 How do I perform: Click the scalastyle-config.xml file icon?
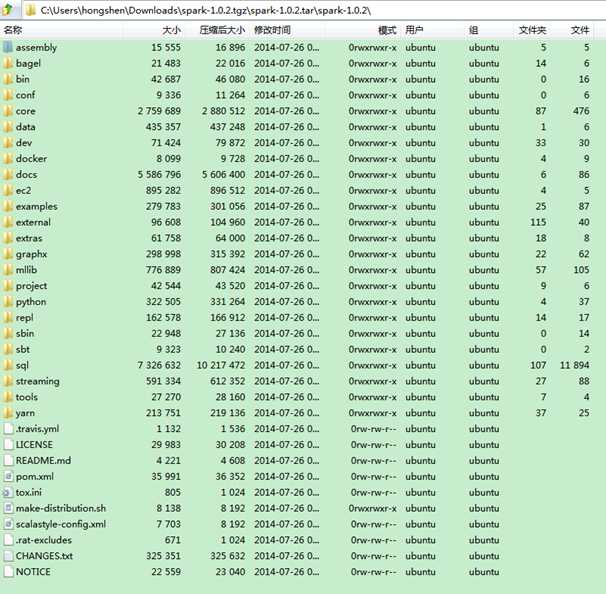(x=8, y=524)
